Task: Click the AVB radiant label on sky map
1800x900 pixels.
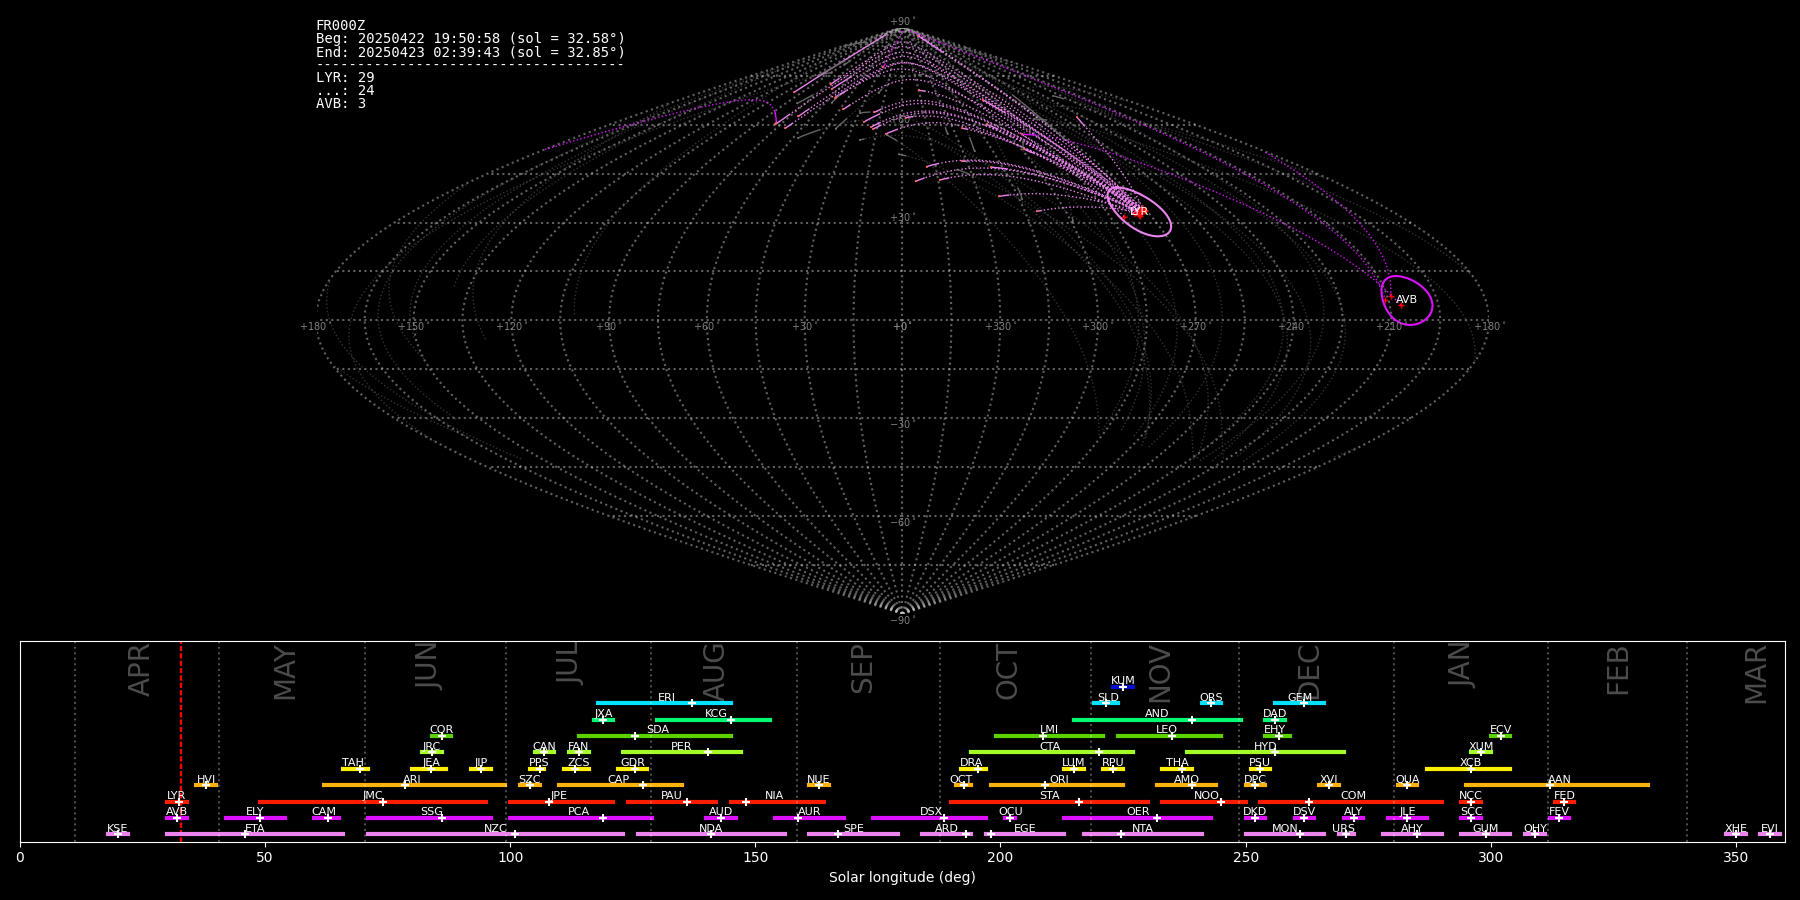Action: point(1406,300)
